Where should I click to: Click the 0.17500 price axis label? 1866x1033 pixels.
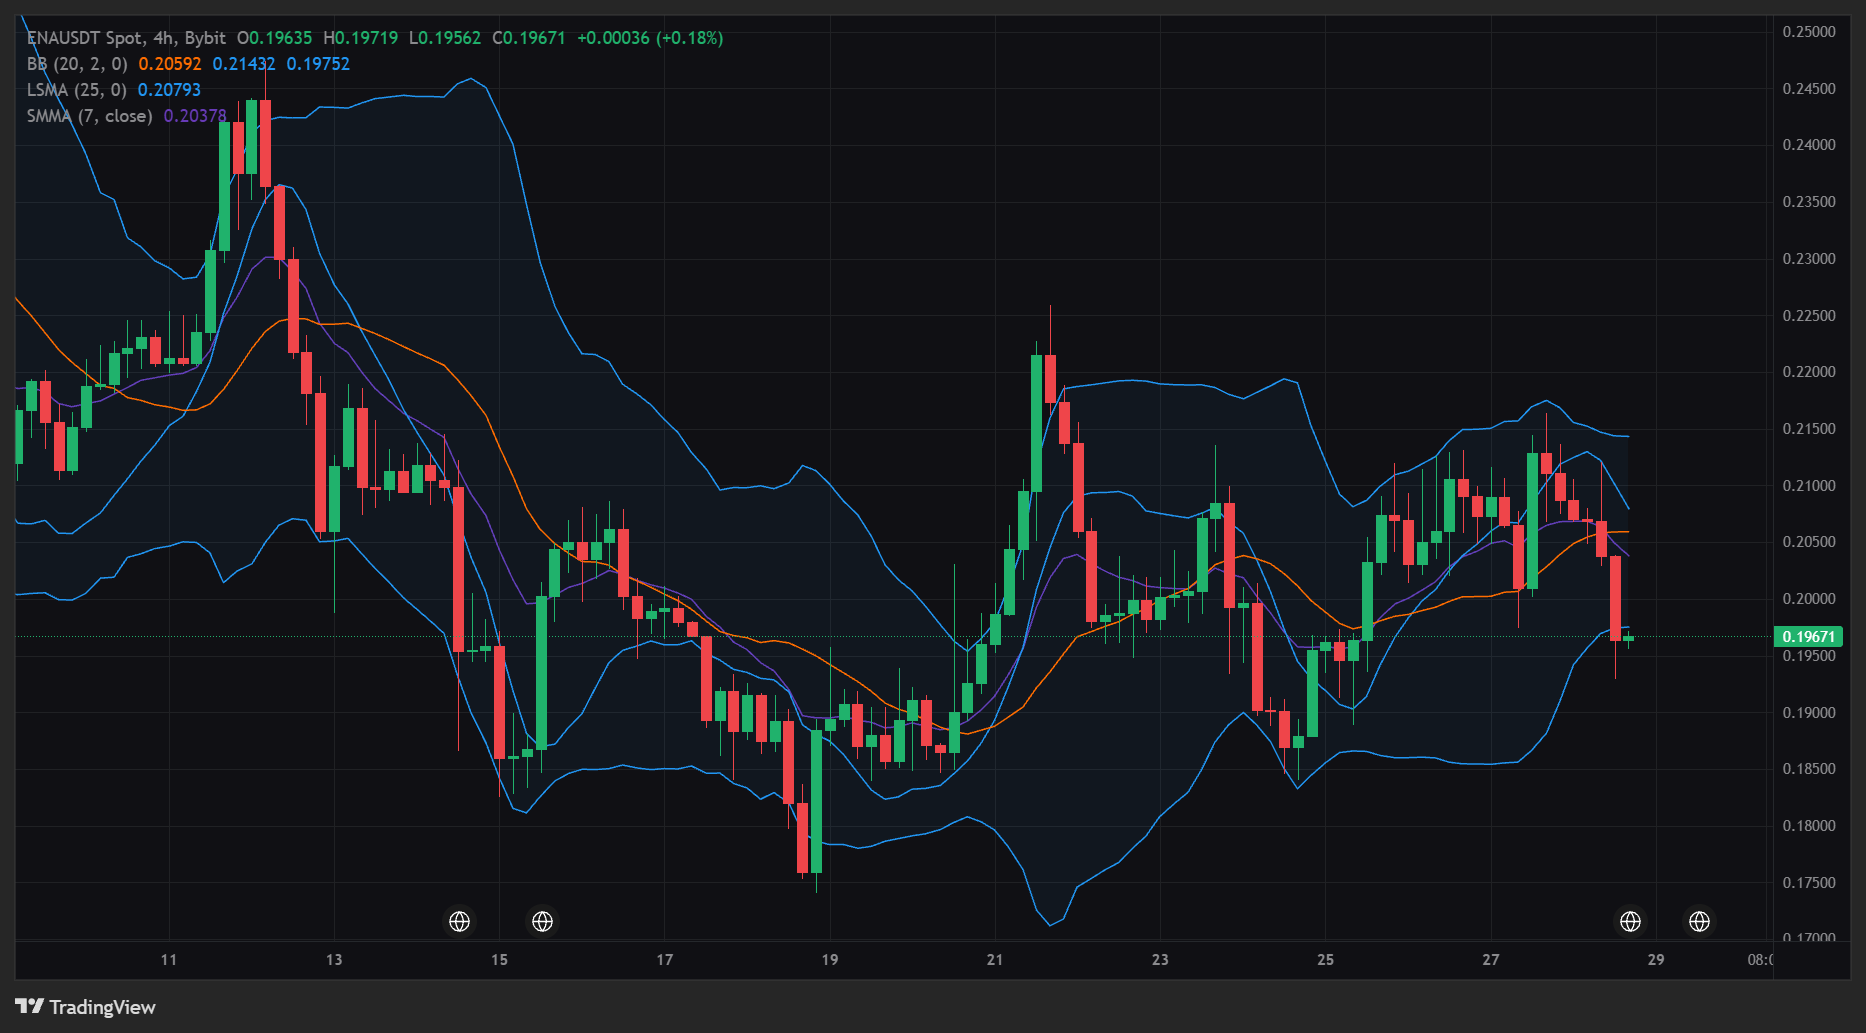click(x=1809, y=883)
